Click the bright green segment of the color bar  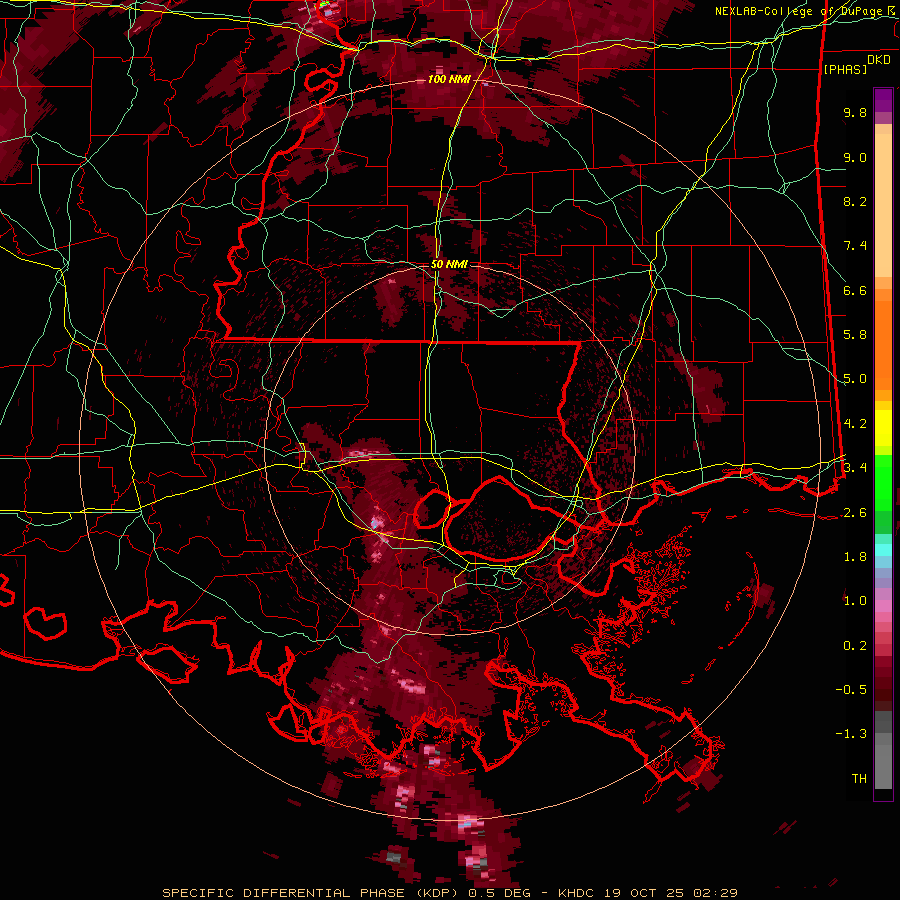coord(883,483)
